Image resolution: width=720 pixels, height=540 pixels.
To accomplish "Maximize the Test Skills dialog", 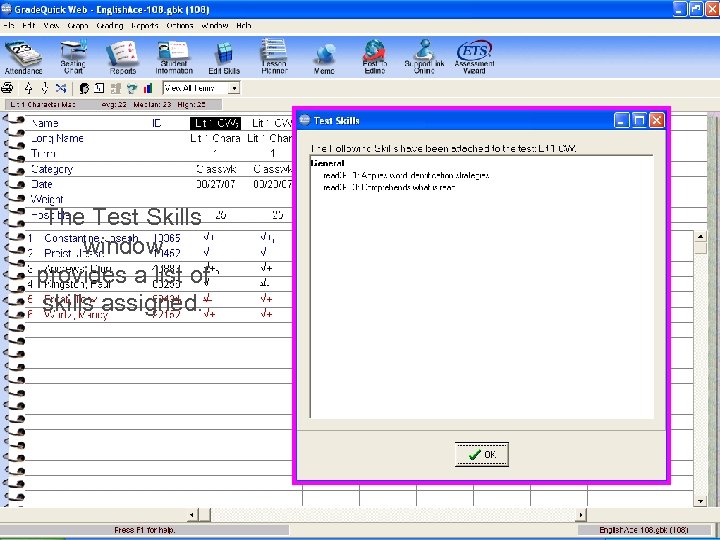I will click(639, 120).
